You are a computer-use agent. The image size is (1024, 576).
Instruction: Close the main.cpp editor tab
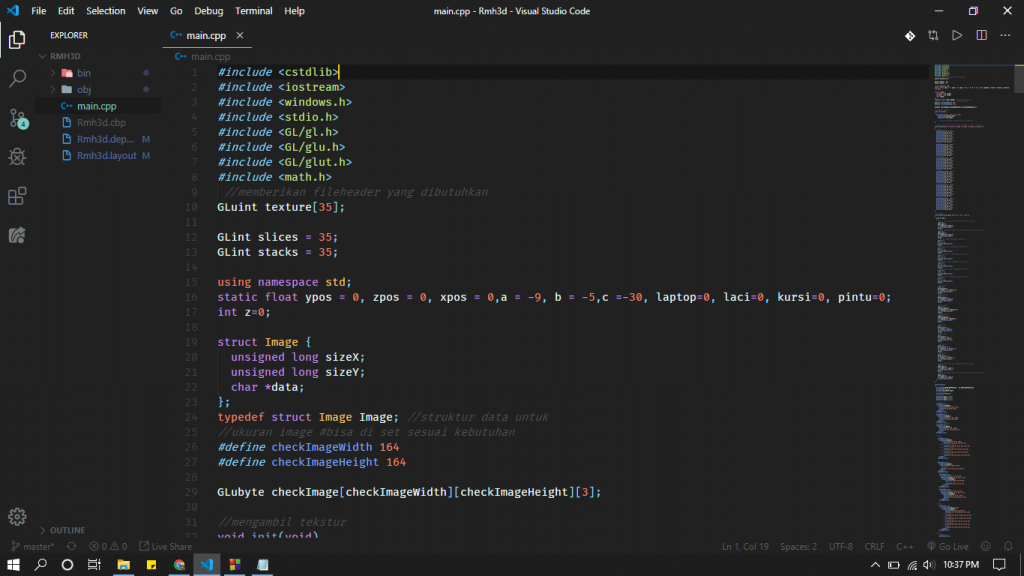click(240, 35)
